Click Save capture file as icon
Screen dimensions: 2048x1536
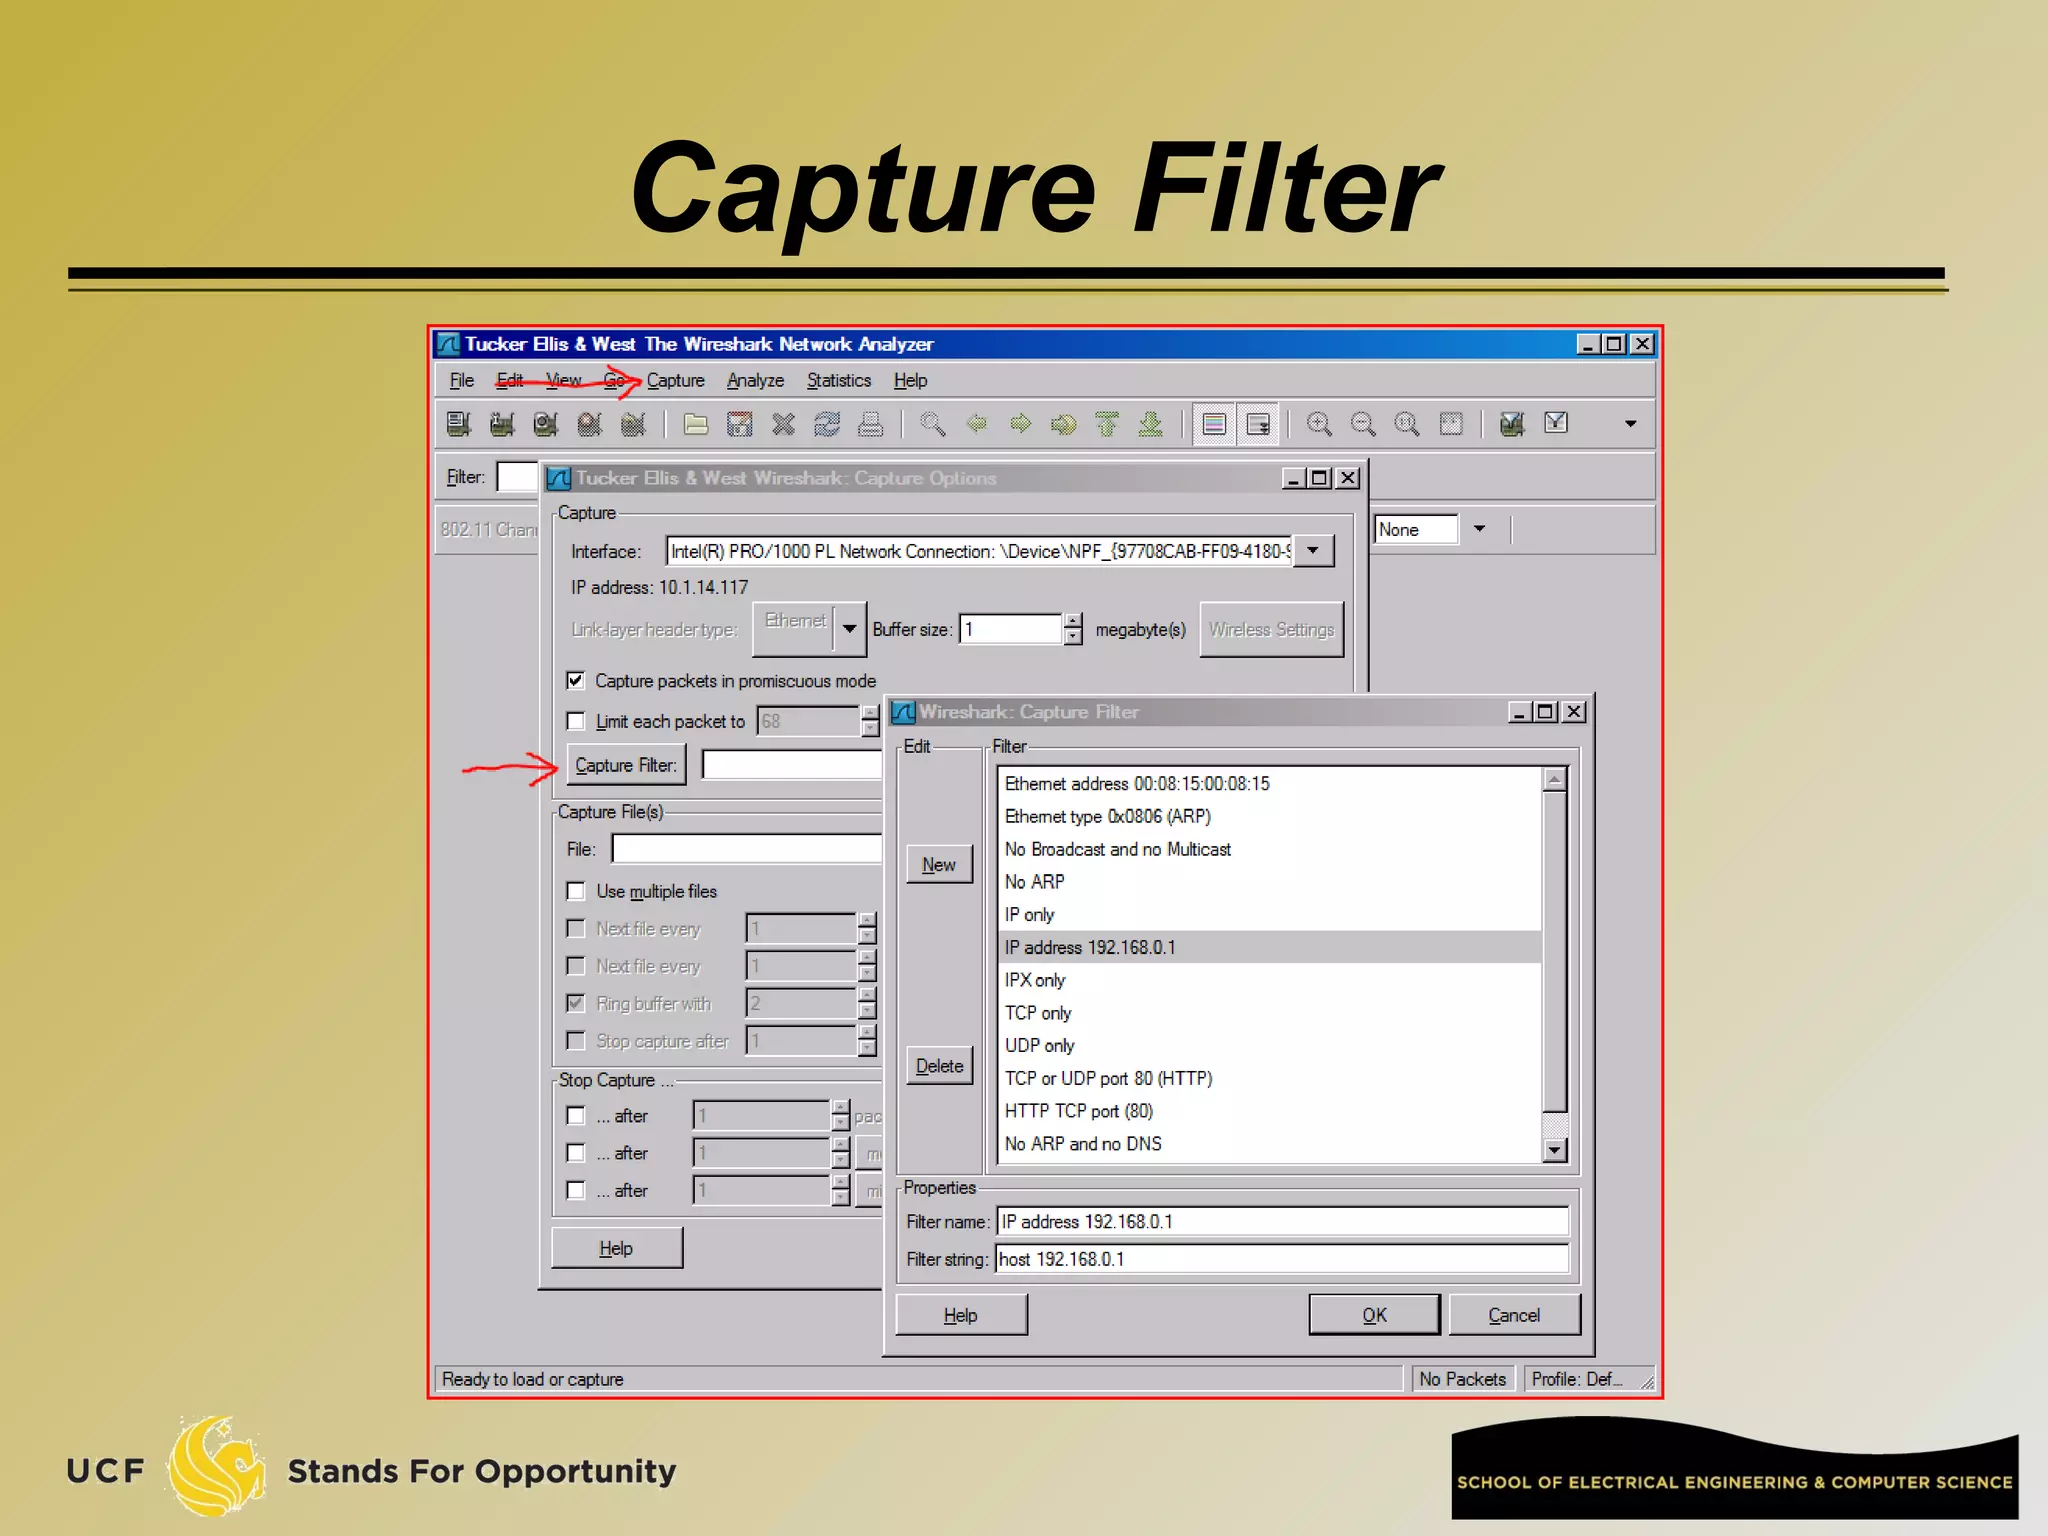pyautogui.click(x=740, y=424)
